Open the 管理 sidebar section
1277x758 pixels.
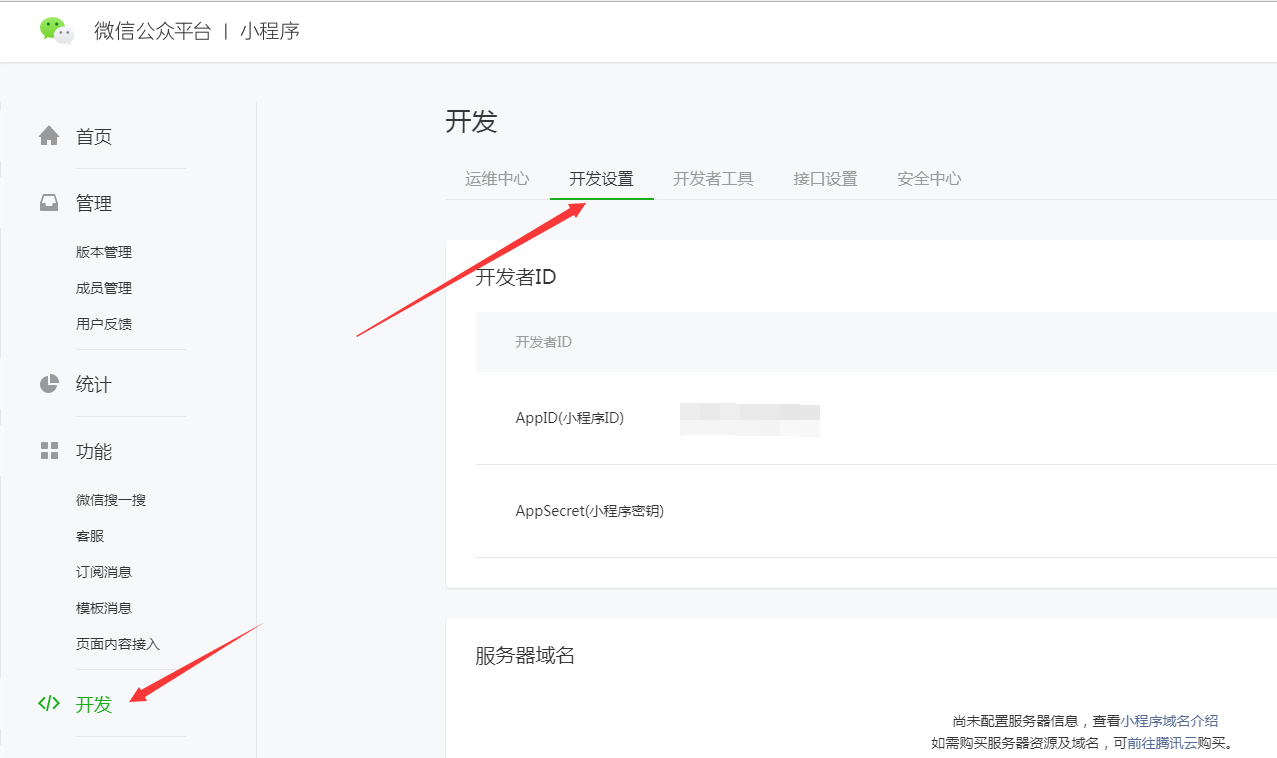(94, 204)
